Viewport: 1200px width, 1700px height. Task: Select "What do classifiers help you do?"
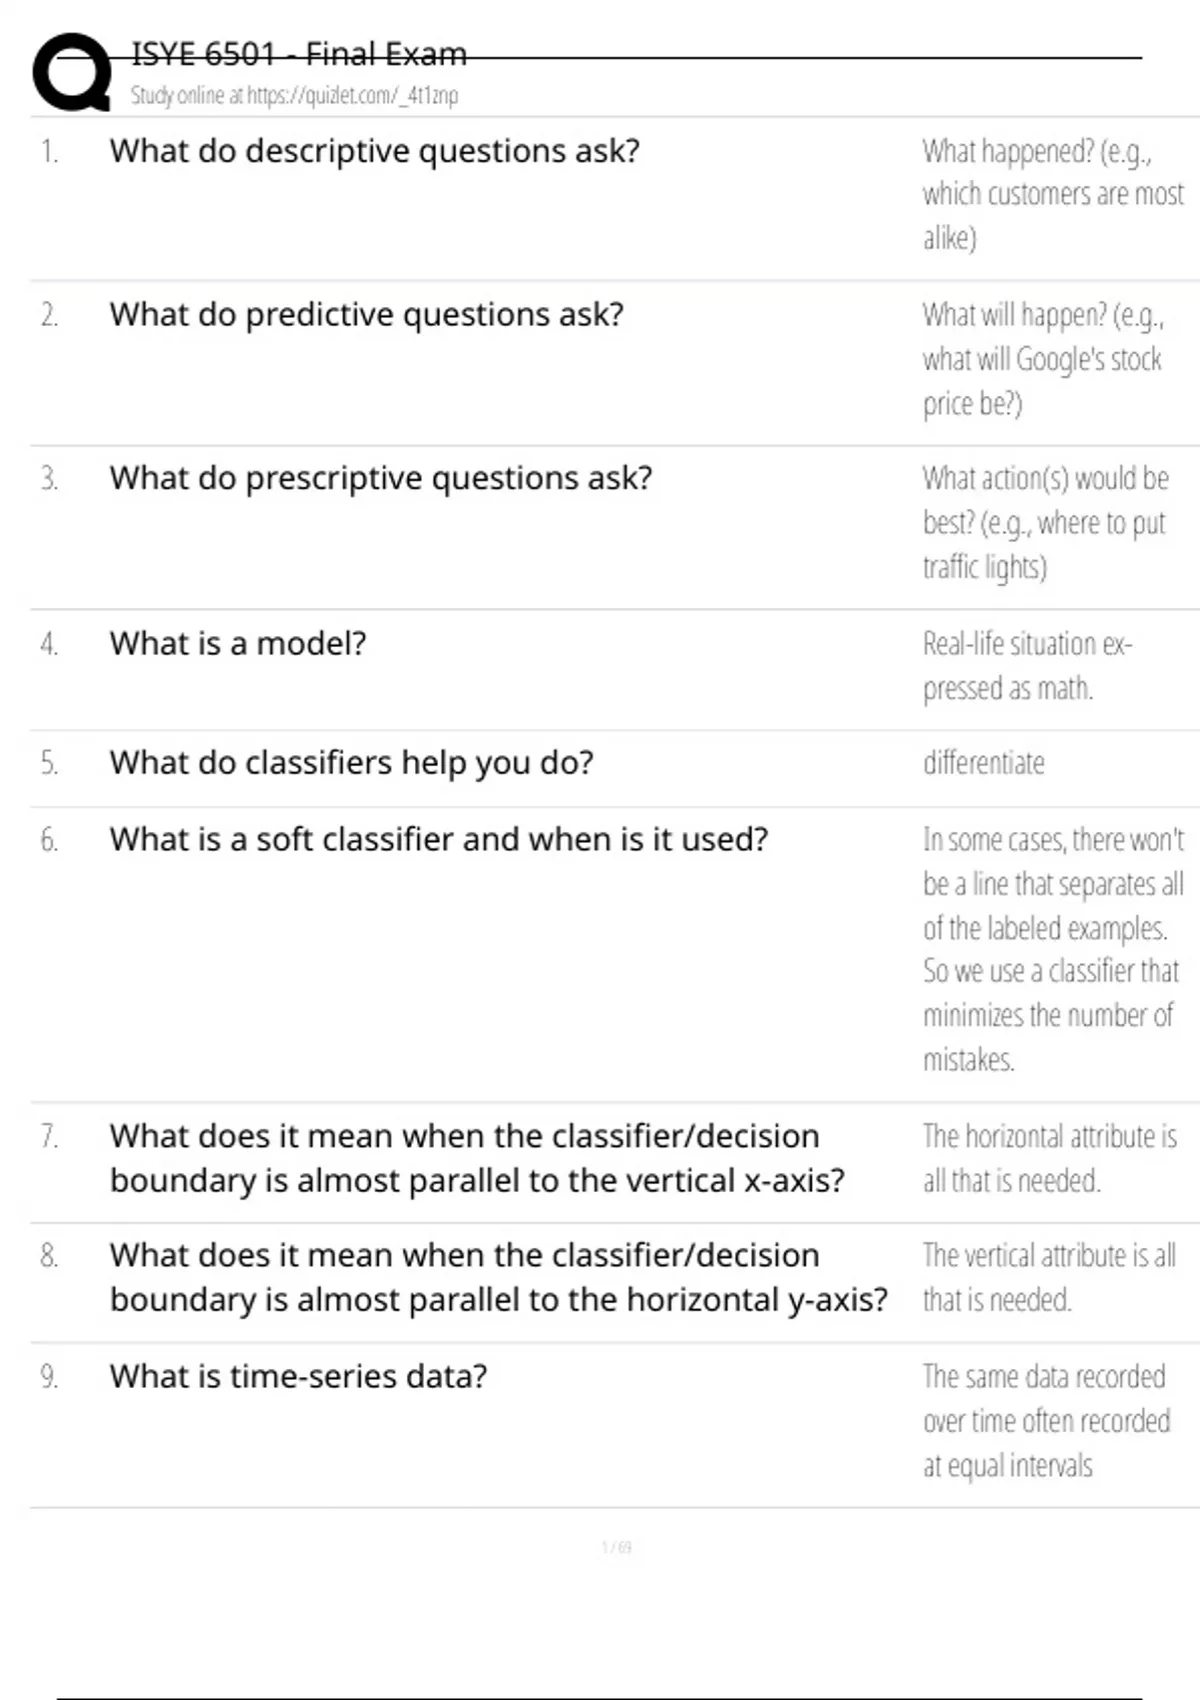[351, 763]
